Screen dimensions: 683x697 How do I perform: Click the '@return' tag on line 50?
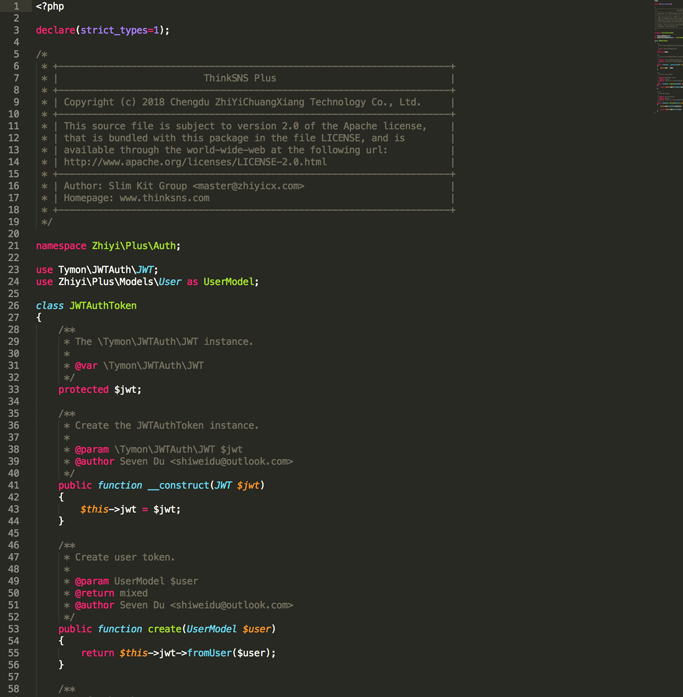[x=94, y=593]
